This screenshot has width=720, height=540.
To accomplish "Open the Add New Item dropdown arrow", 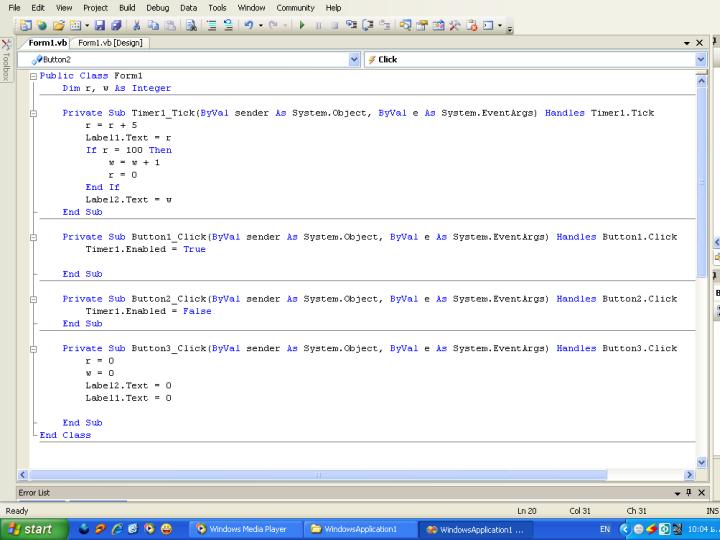I will click(86, 25).
